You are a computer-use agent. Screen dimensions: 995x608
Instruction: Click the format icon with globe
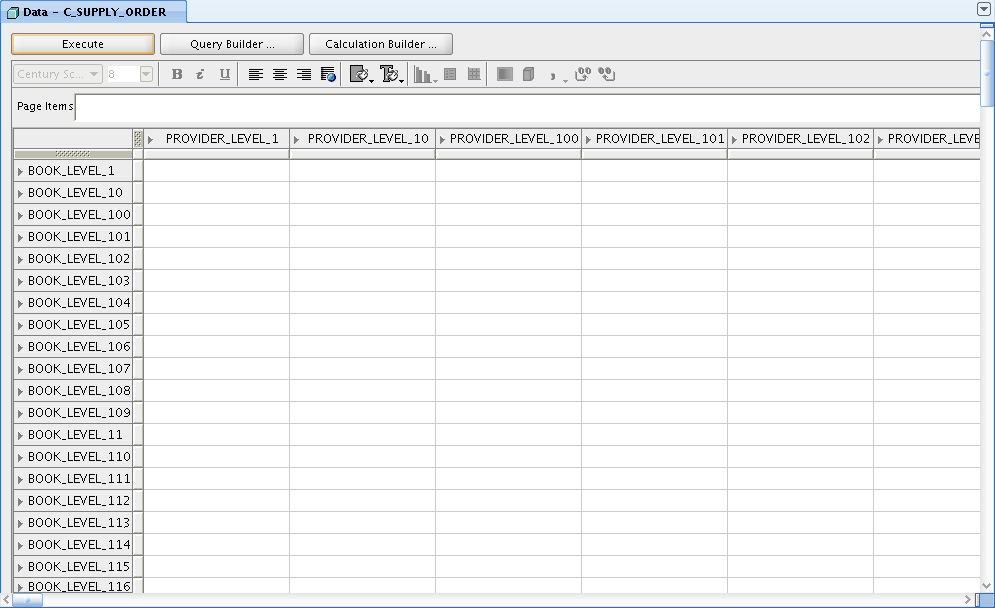tap(328, 74)
